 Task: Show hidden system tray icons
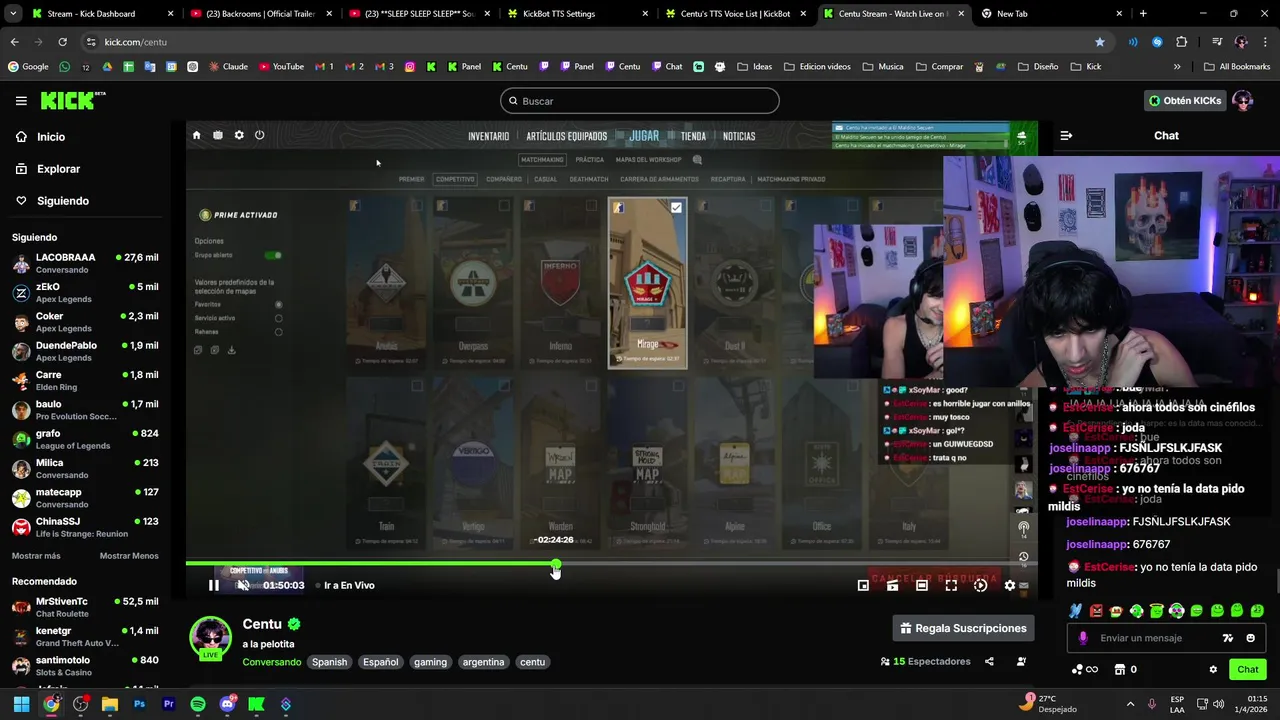1130,704
